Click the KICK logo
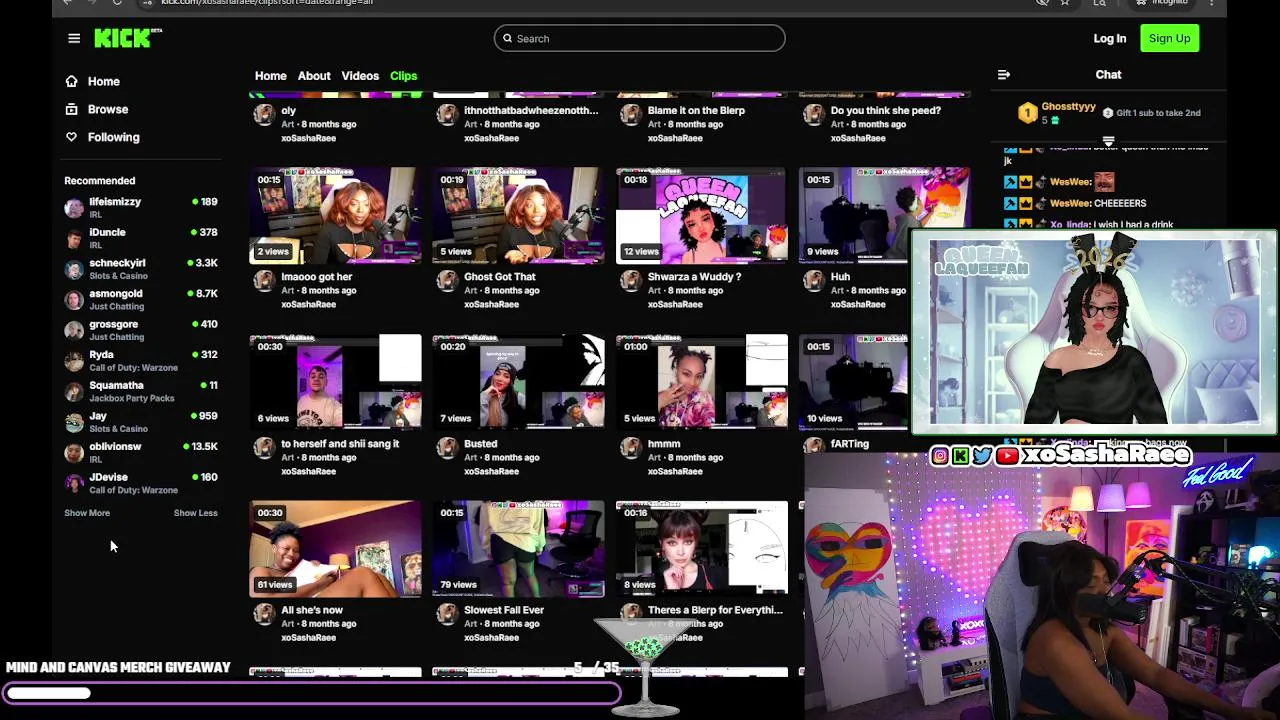This screenshot has height=720, width=1280. pyautogui.click(x=127, y=38)
